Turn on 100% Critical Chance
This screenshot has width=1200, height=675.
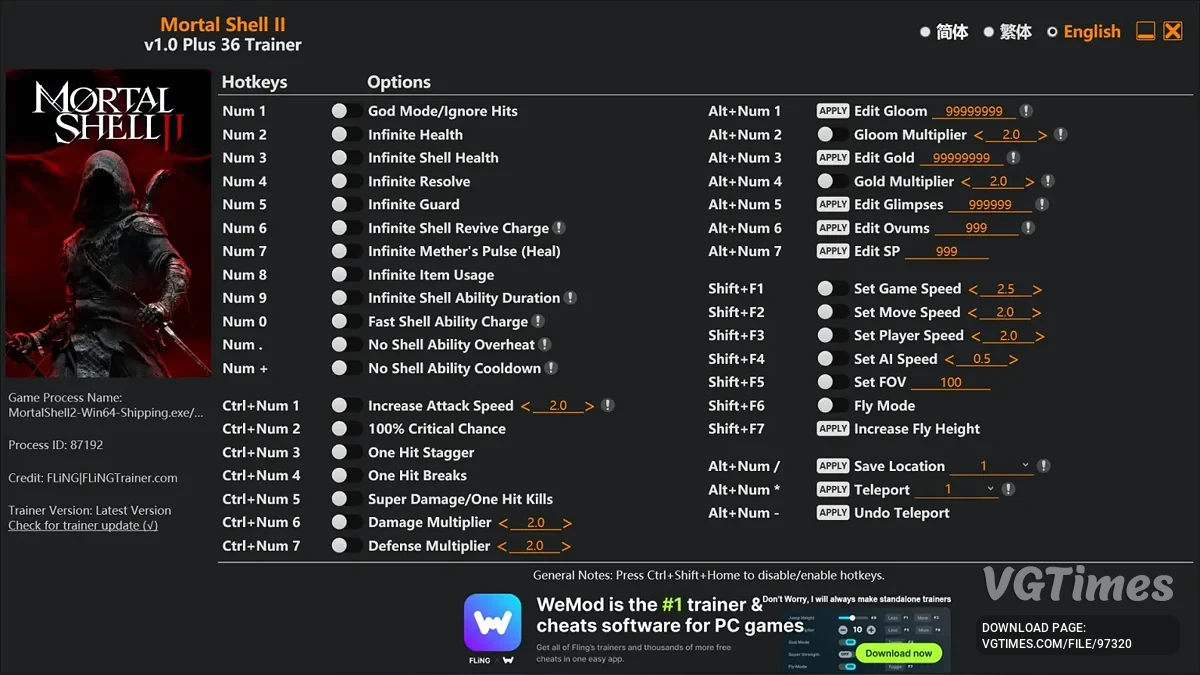click(346, 429)
